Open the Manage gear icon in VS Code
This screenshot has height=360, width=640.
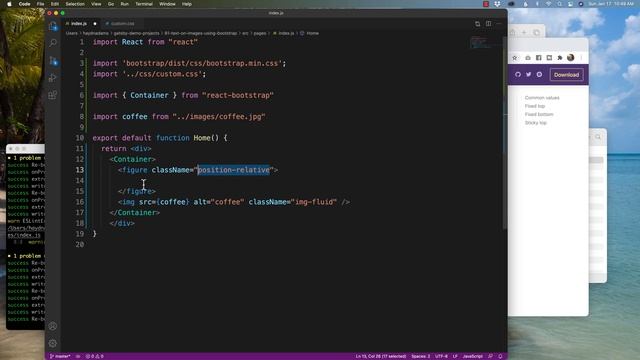click(x=53, y=343)
